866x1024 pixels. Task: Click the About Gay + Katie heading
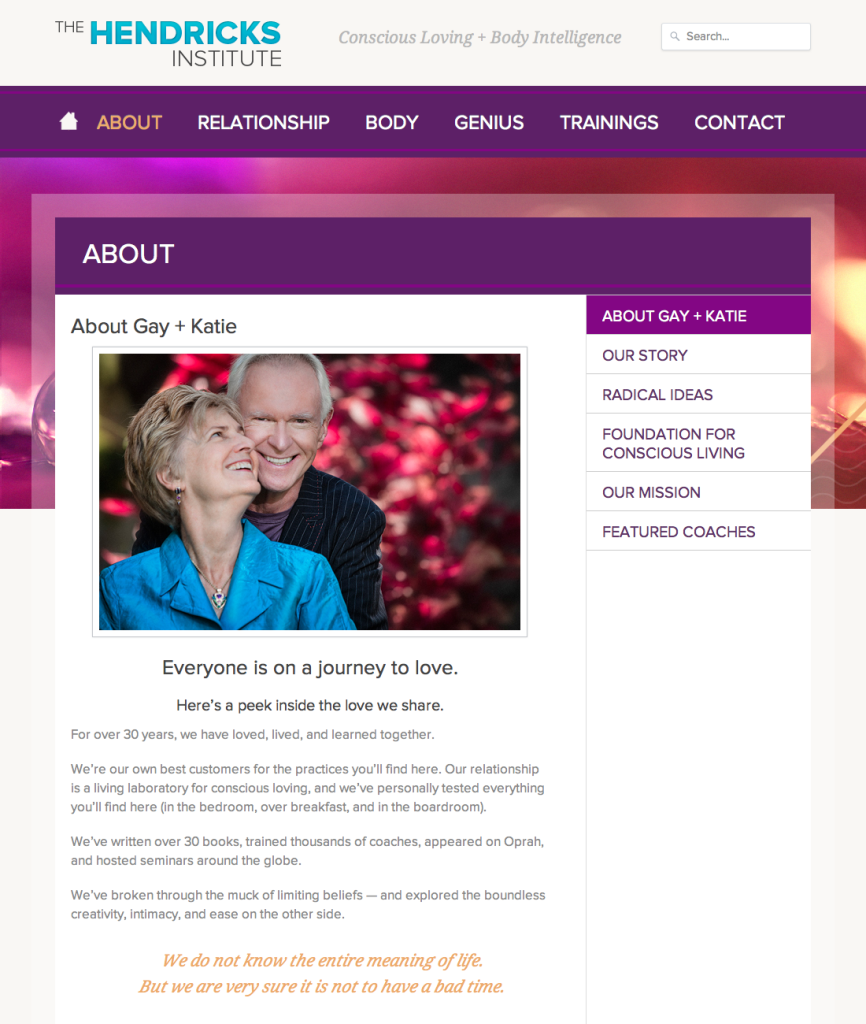pyautogui.click(x=153, y=326)
